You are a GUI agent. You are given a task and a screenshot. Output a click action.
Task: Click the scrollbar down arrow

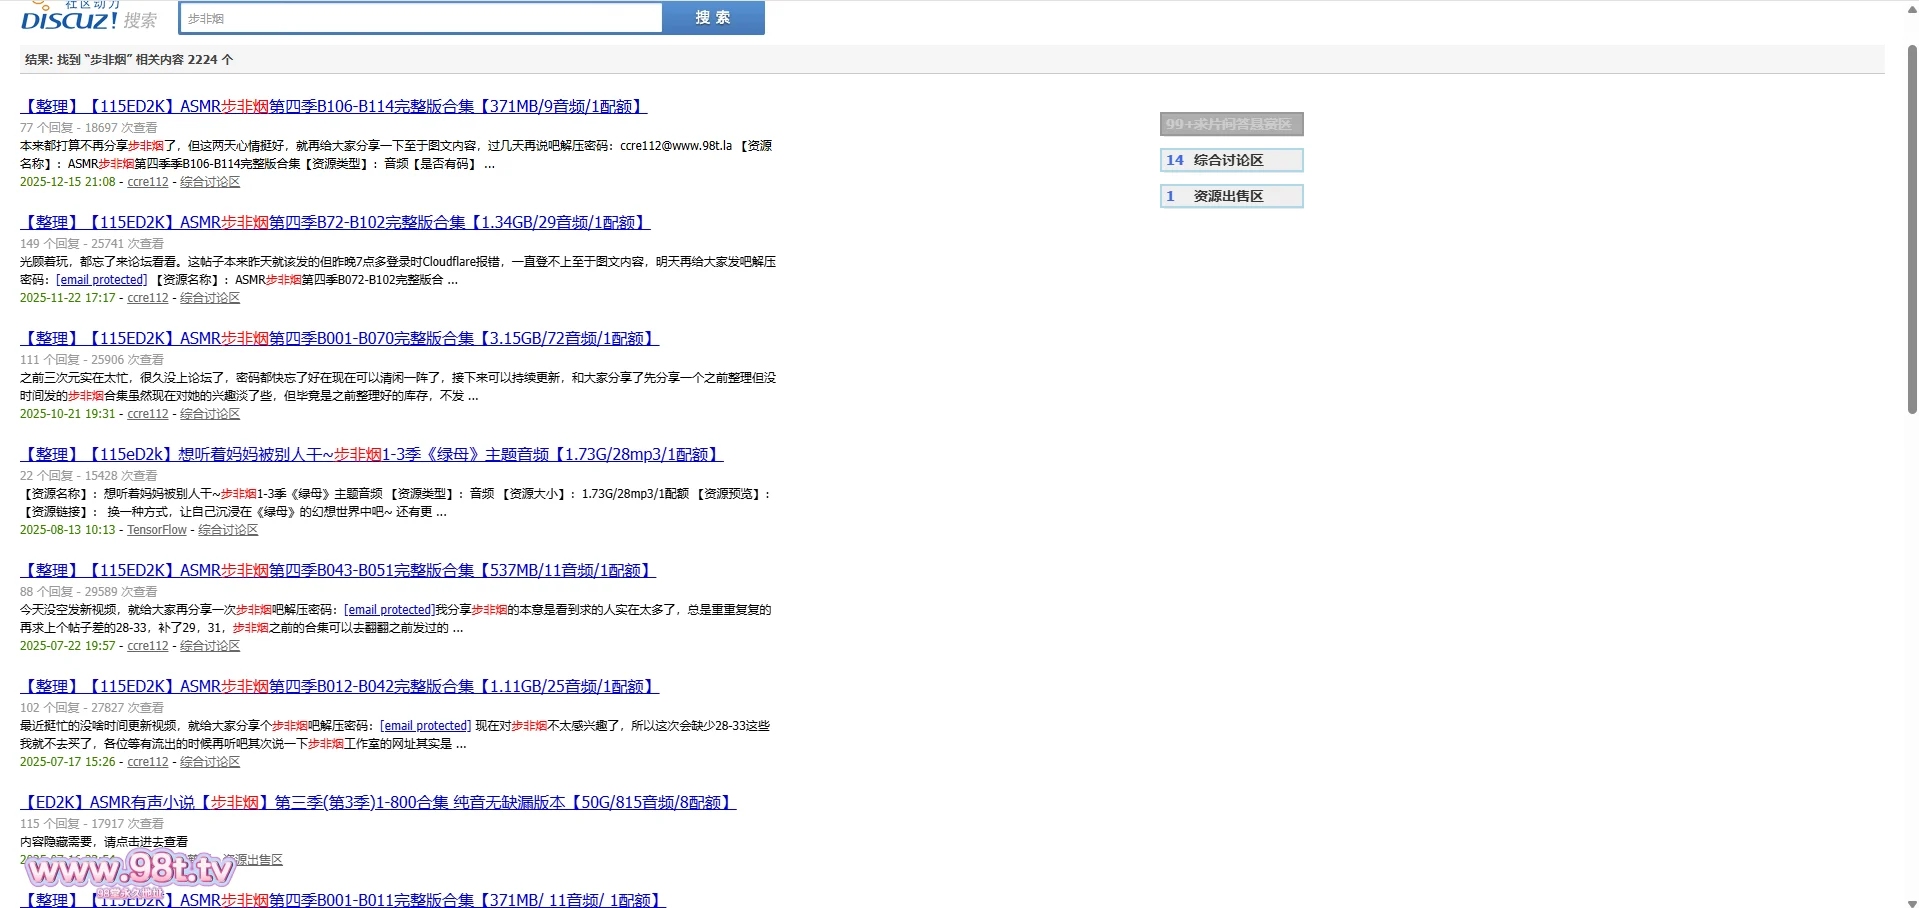pos(1911,901)
